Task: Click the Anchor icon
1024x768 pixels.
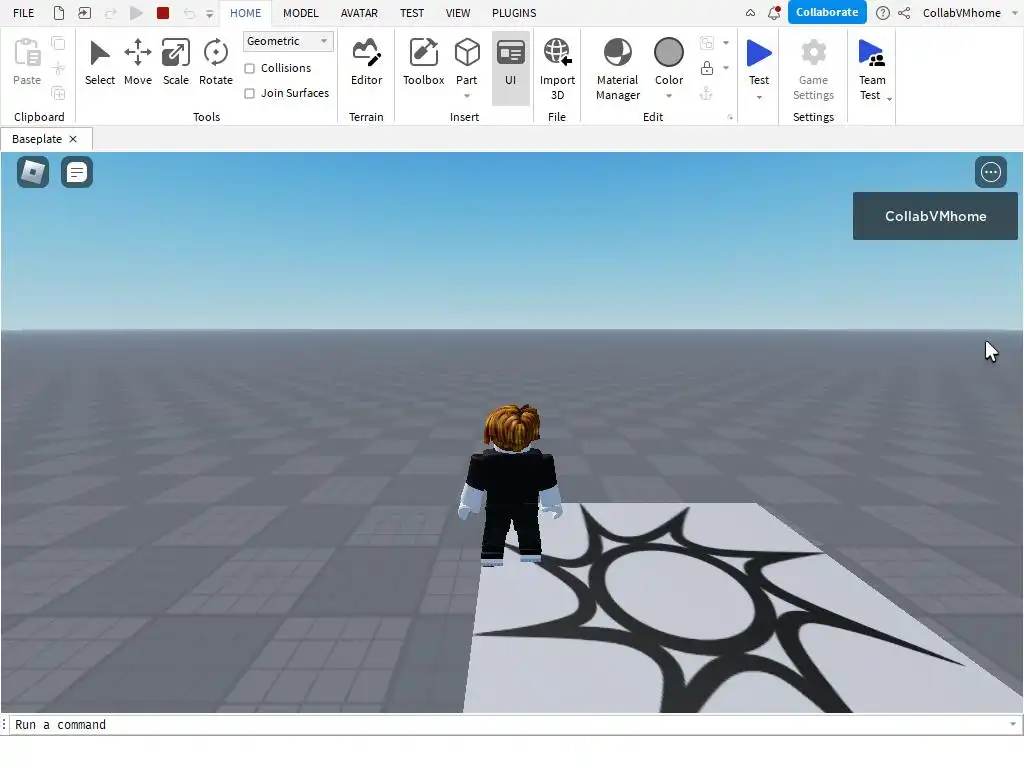Action: tap(706, 93)
